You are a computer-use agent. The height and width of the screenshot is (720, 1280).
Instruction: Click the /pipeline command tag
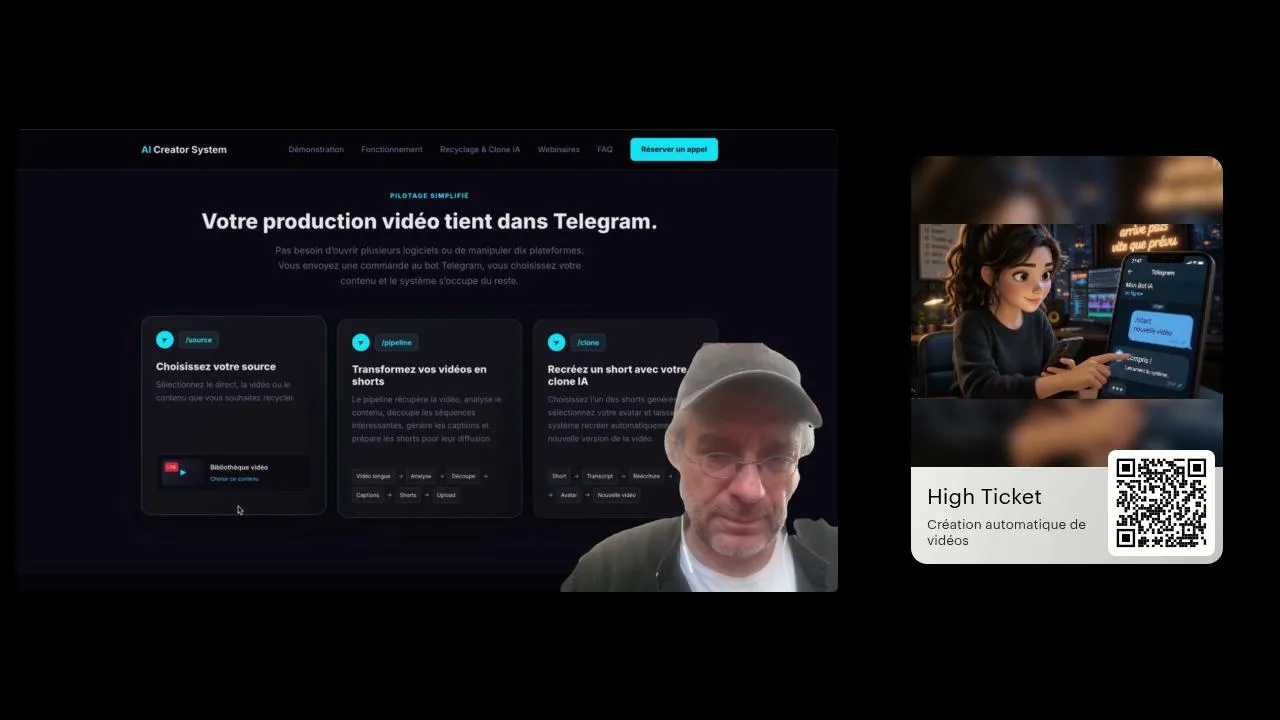coord(396,343)
